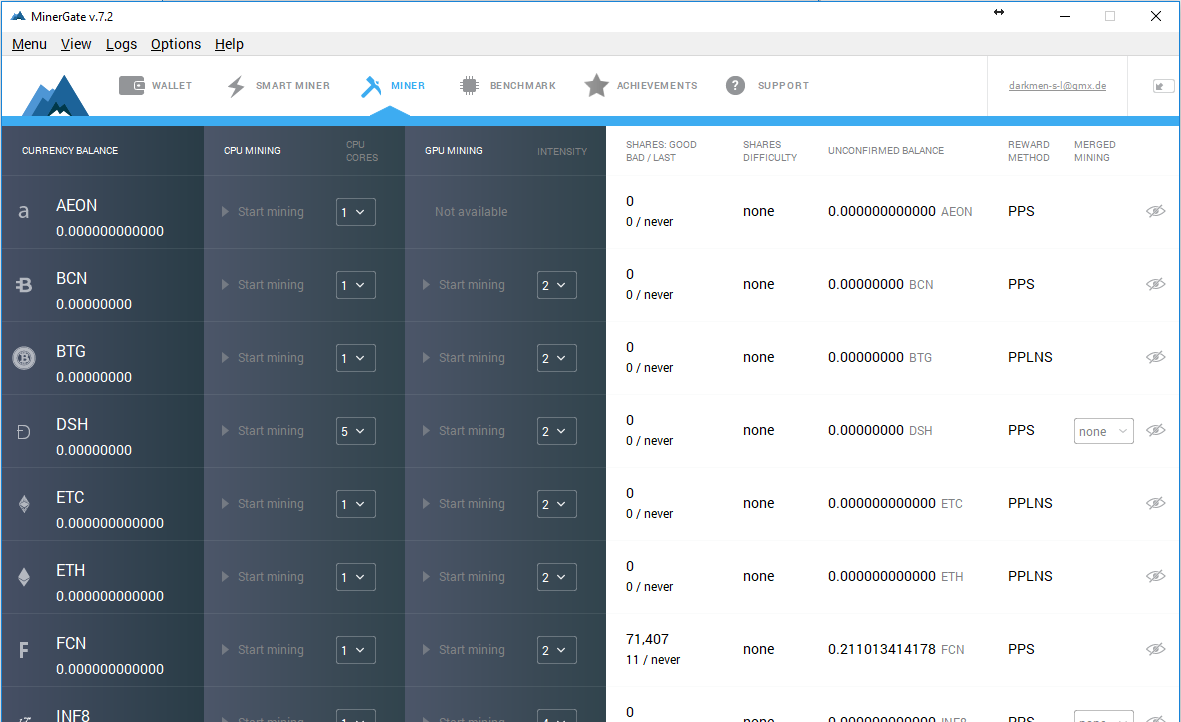This screenshot has width=1181, height=722.
Task: Click FCN good shares value 71,407
Action: tap(647, 639)
